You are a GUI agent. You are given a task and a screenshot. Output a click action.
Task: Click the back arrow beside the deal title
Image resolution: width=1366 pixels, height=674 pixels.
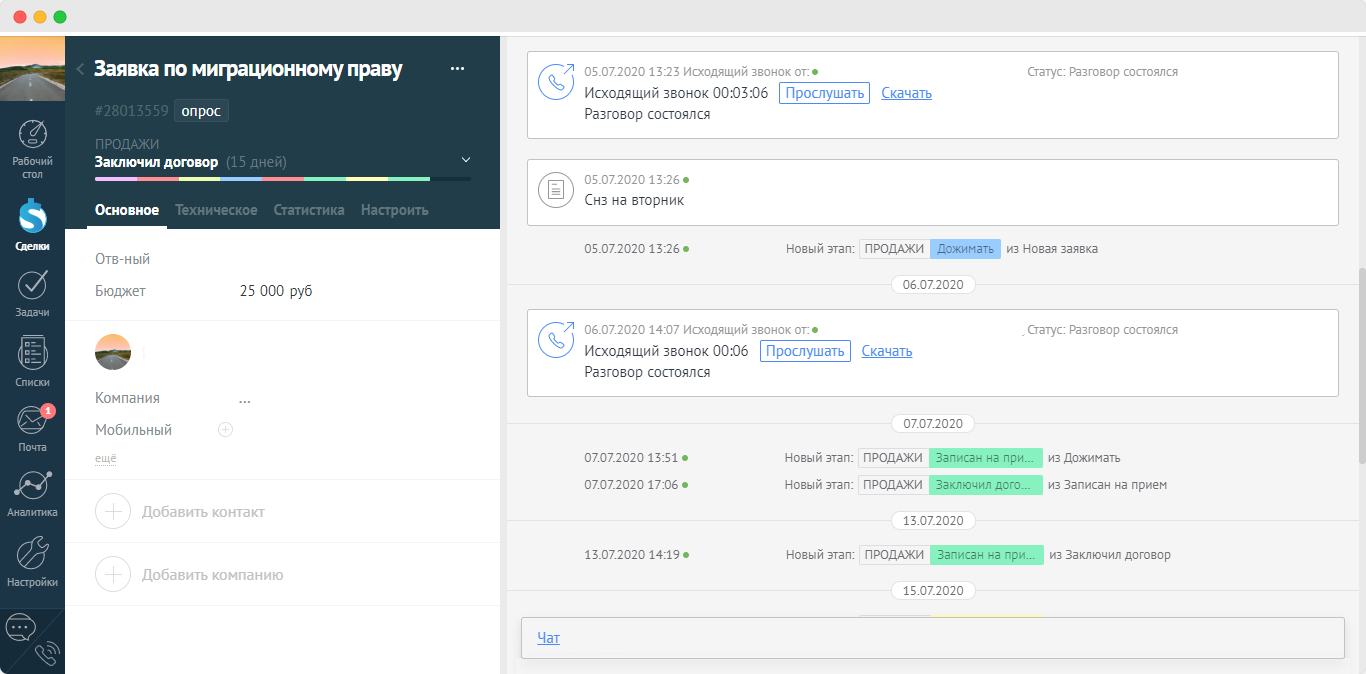[x=80, y=69]
